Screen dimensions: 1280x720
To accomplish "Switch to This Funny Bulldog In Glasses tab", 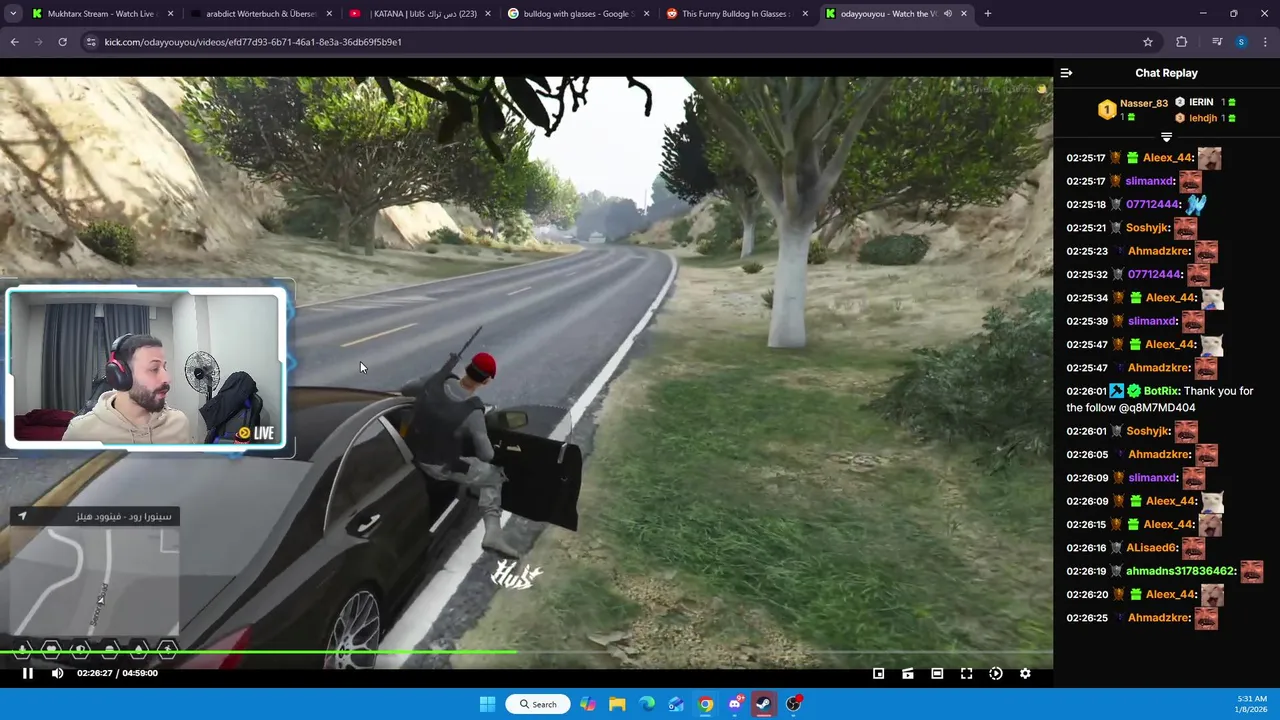I will [736, 14].
